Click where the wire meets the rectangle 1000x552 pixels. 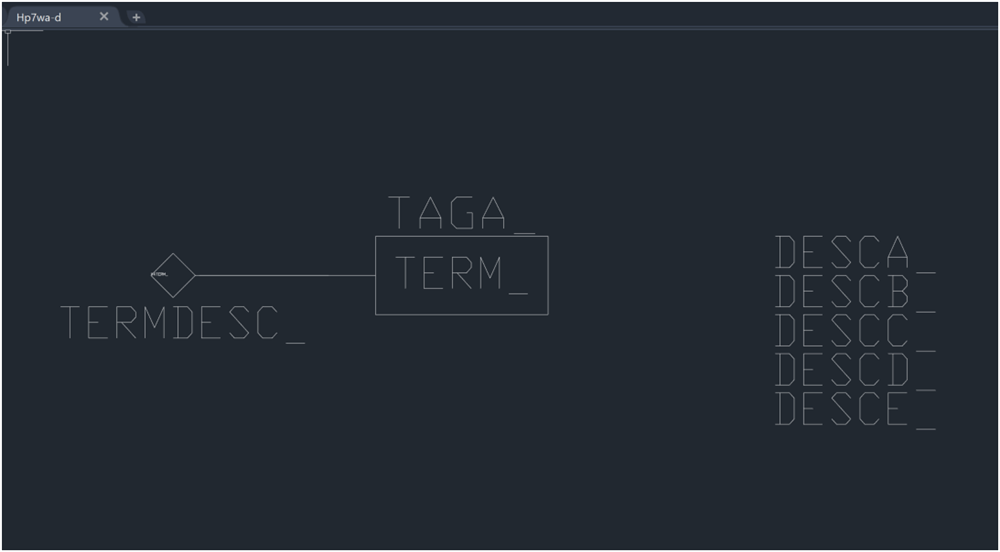point(376,275)
